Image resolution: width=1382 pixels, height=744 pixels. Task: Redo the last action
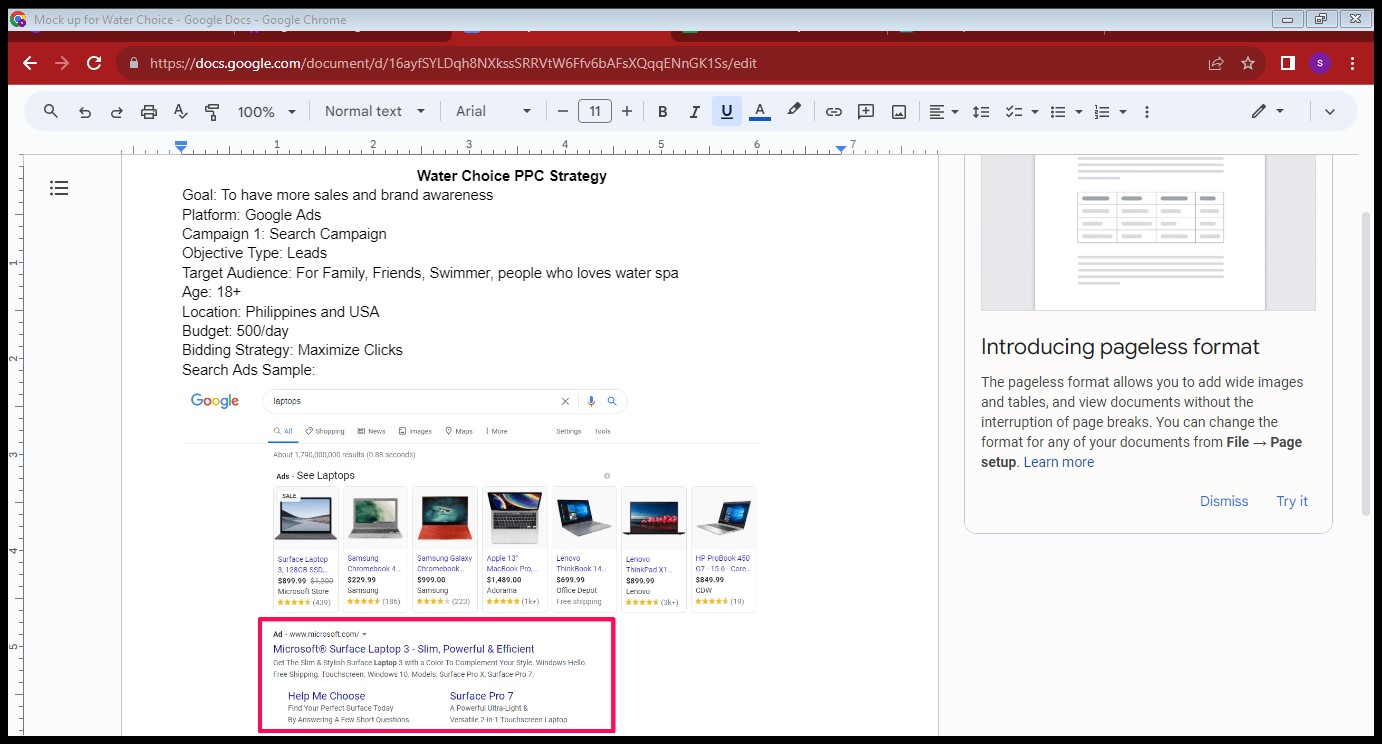pos(117,111)
